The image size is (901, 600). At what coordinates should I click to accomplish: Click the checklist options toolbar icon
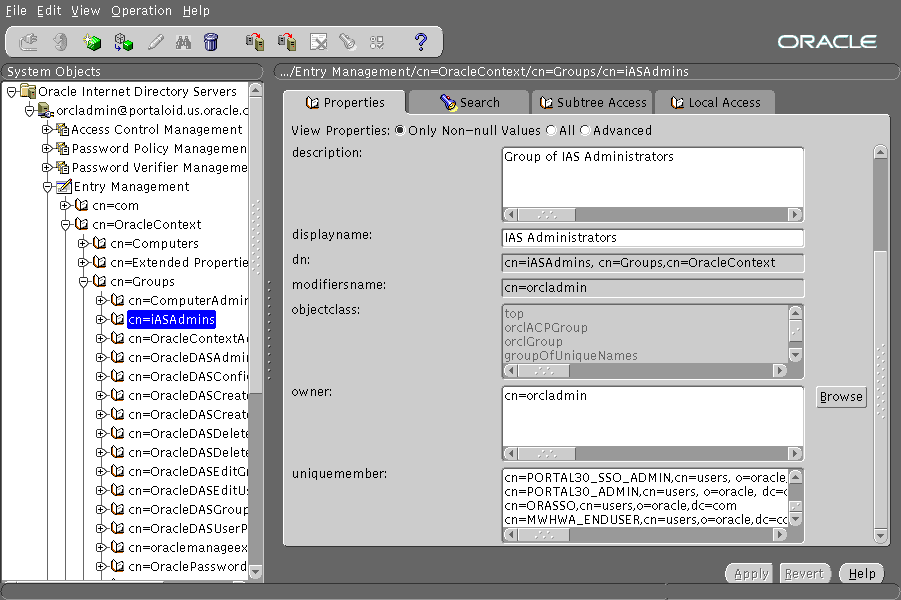point(377,42)
